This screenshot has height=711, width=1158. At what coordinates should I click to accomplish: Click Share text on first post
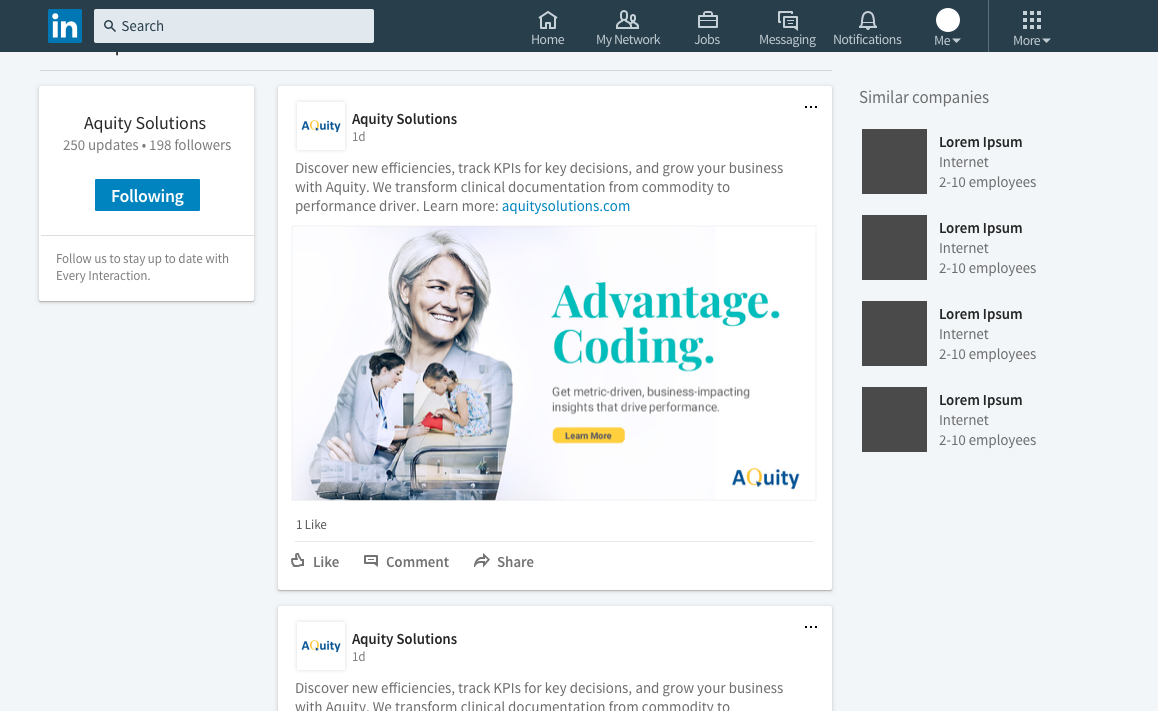pyautogui.click(x=515, y=562)
